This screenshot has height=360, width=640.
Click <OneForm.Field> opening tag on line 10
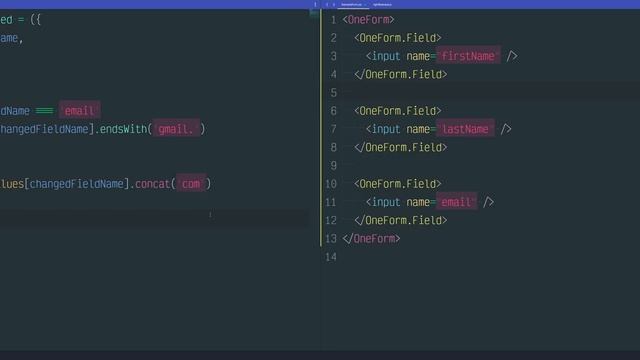point(398,184)
